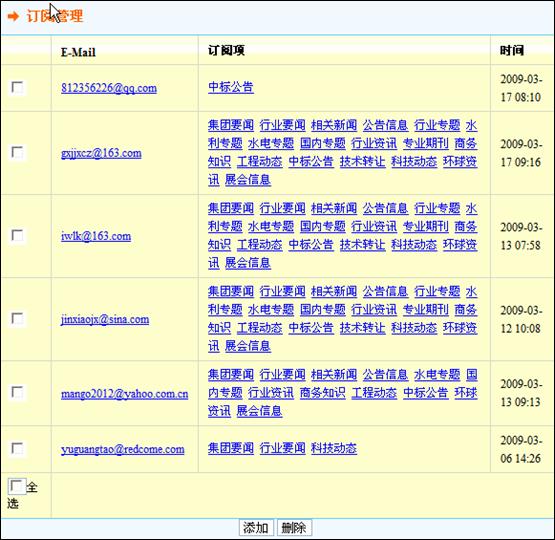Click 中标公告 link in the first row

tap(231, 87)
